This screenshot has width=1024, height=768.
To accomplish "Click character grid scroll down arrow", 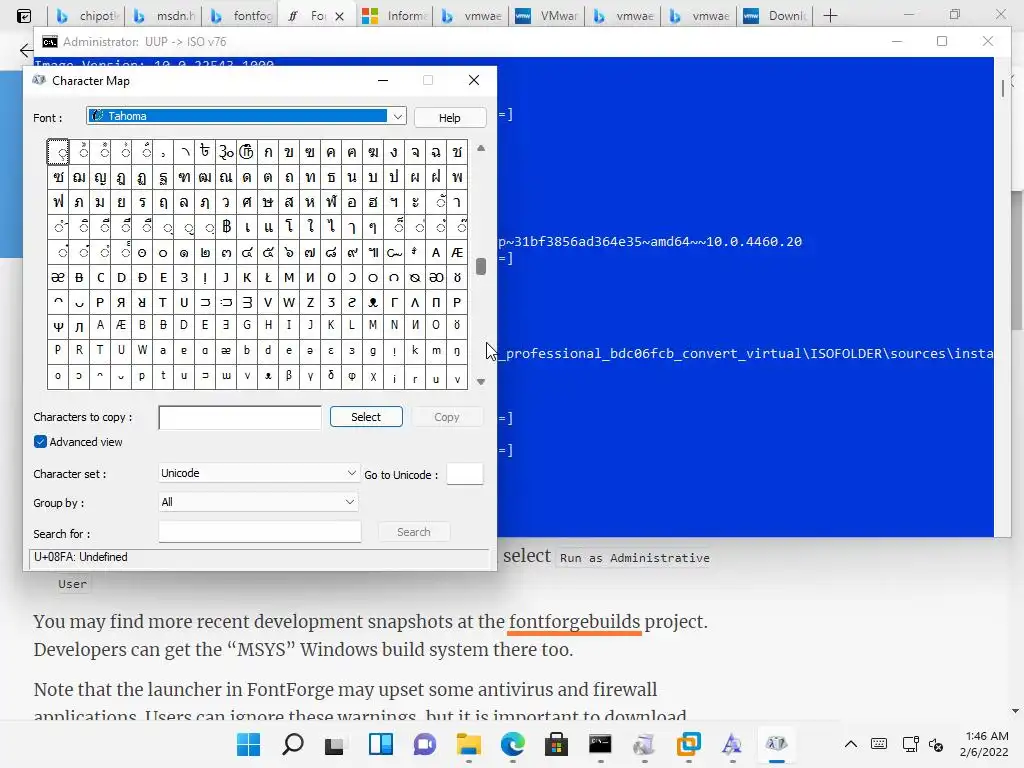I will coord(481,381).
